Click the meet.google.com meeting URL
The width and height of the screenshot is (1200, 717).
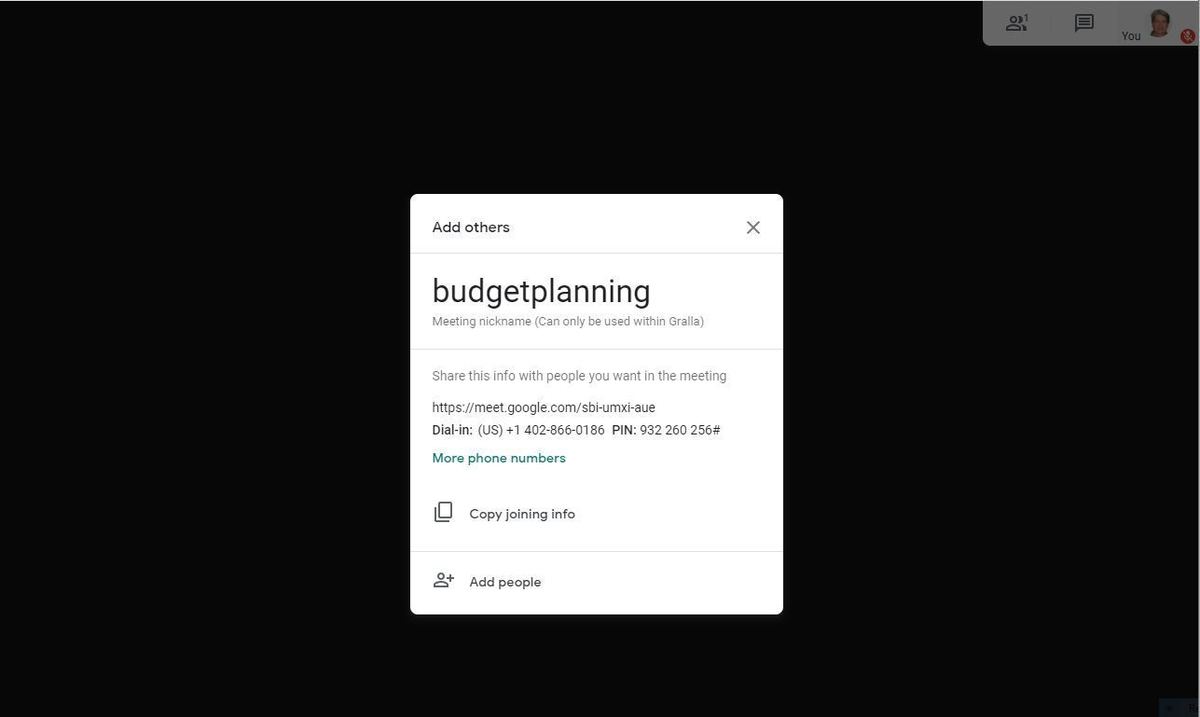pos(544,407)
